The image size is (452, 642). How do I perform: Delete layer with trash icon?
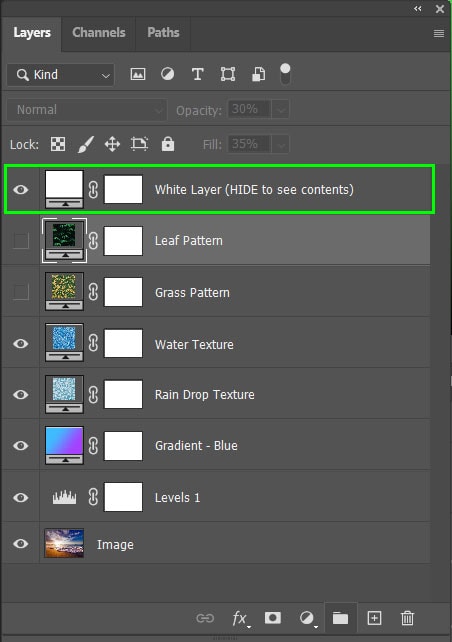pos(407,618)
